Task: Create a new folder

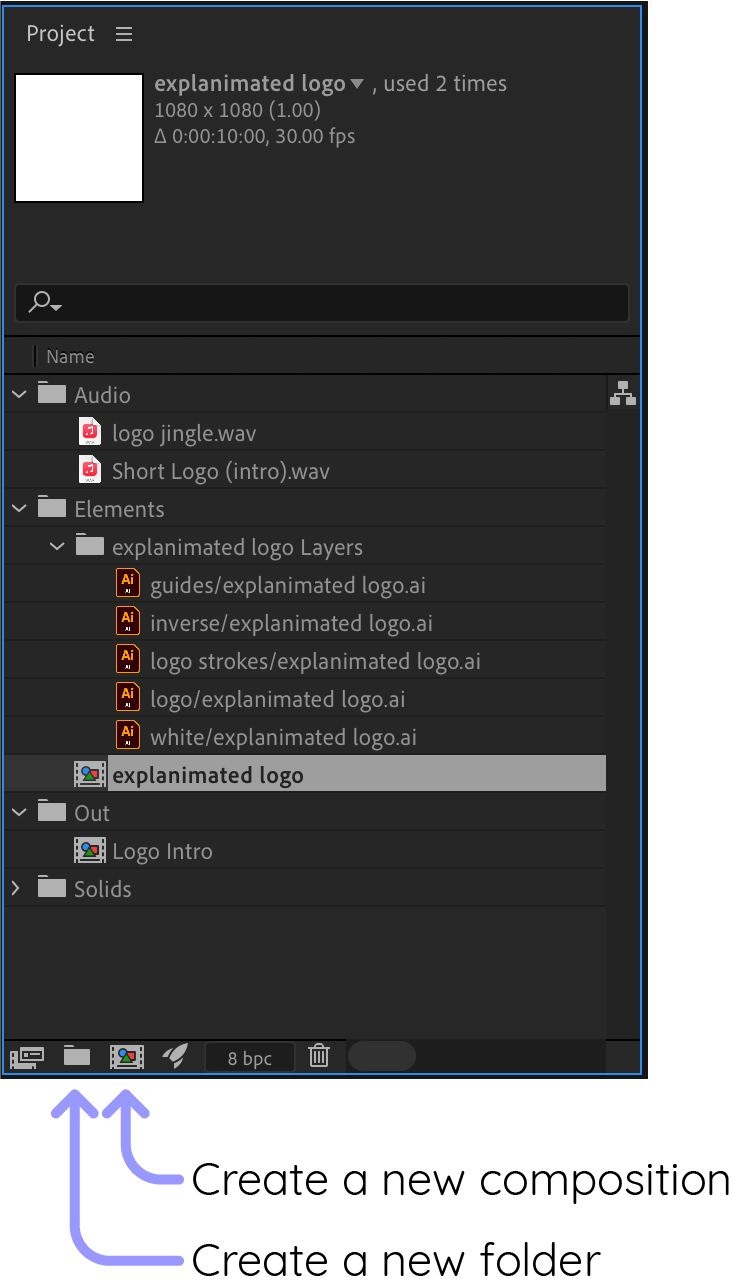Action: point(77,1057)
